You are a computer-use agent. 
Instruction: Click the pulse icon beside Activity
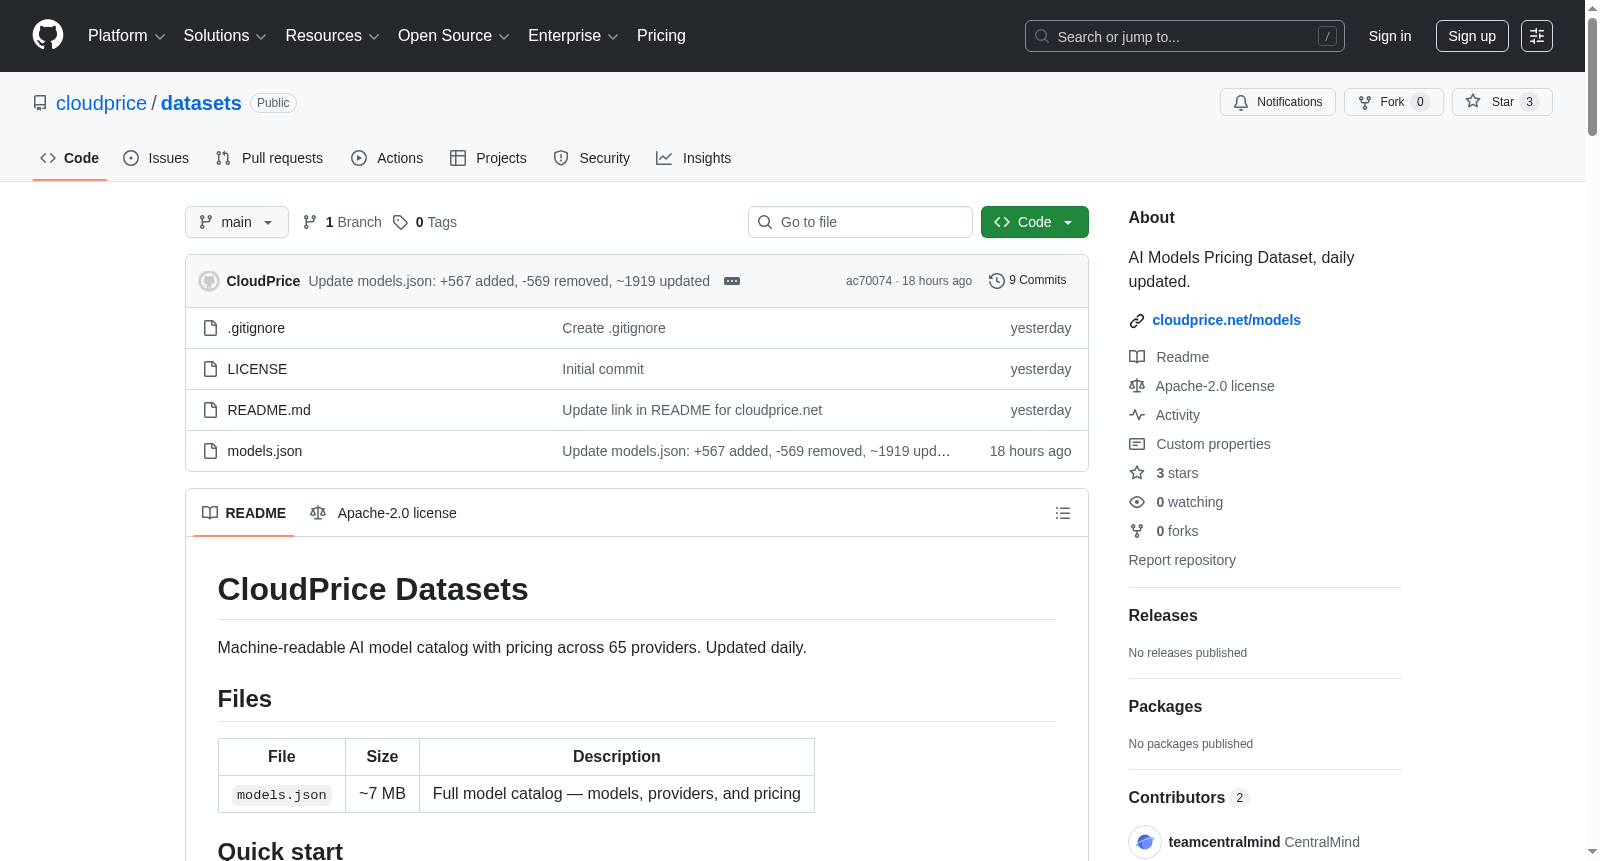pos(1137,415)
